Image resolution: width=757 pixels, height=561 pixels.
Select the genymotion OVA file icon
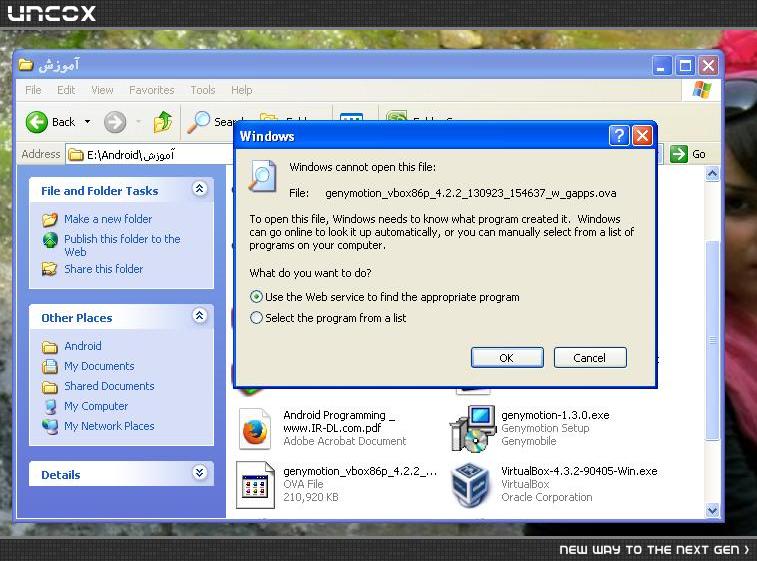click(255, 485)
